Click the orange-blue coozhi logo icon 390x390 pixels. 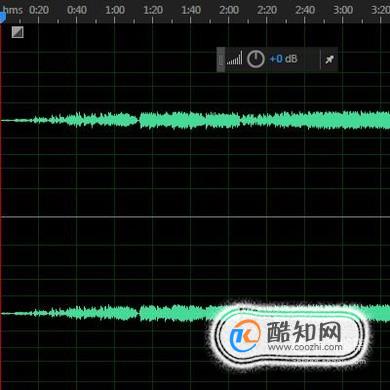click(x=245, y=335)
